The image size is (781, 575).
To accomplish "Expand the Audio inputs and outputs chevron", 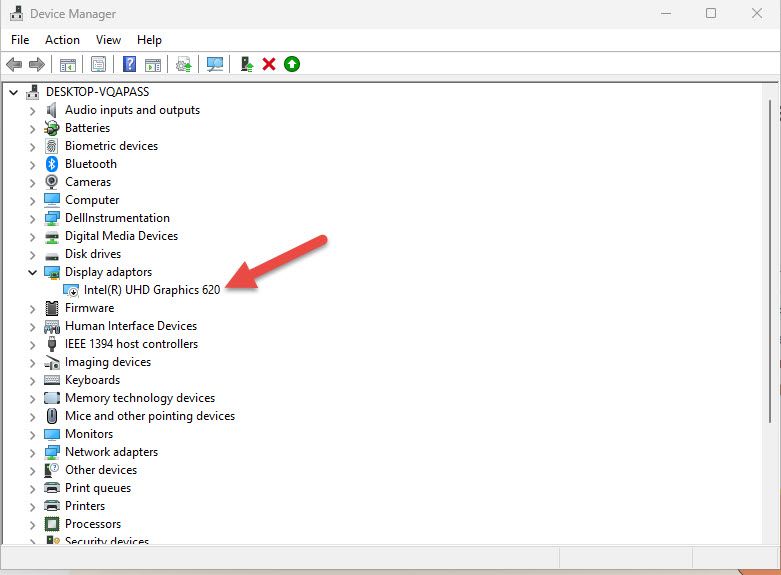I will (x=32, y=111).
